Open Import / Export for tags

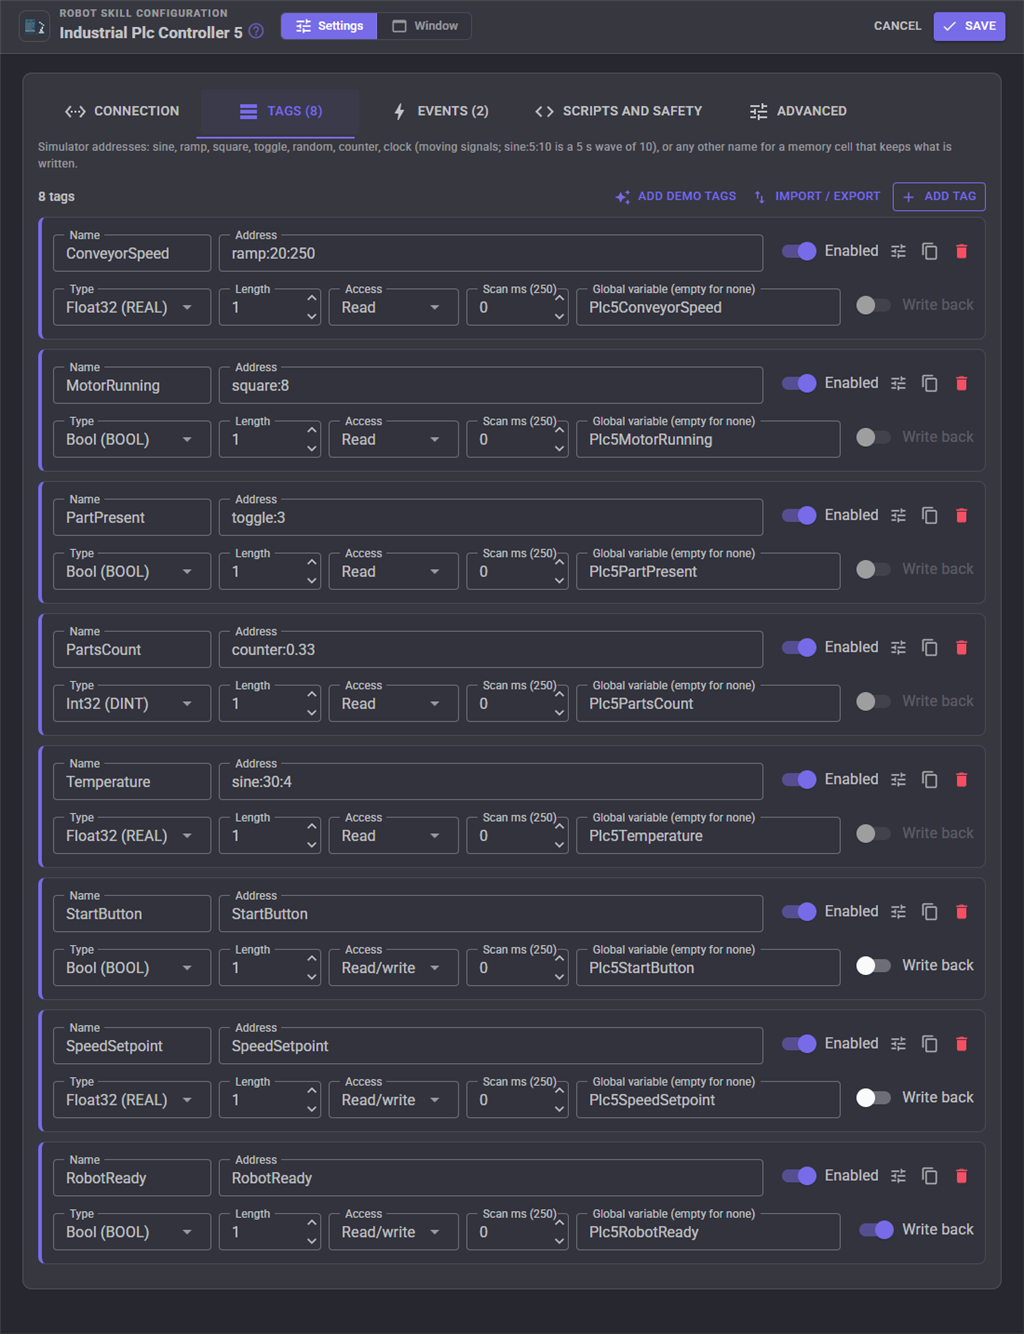click(x=817, y=196)
